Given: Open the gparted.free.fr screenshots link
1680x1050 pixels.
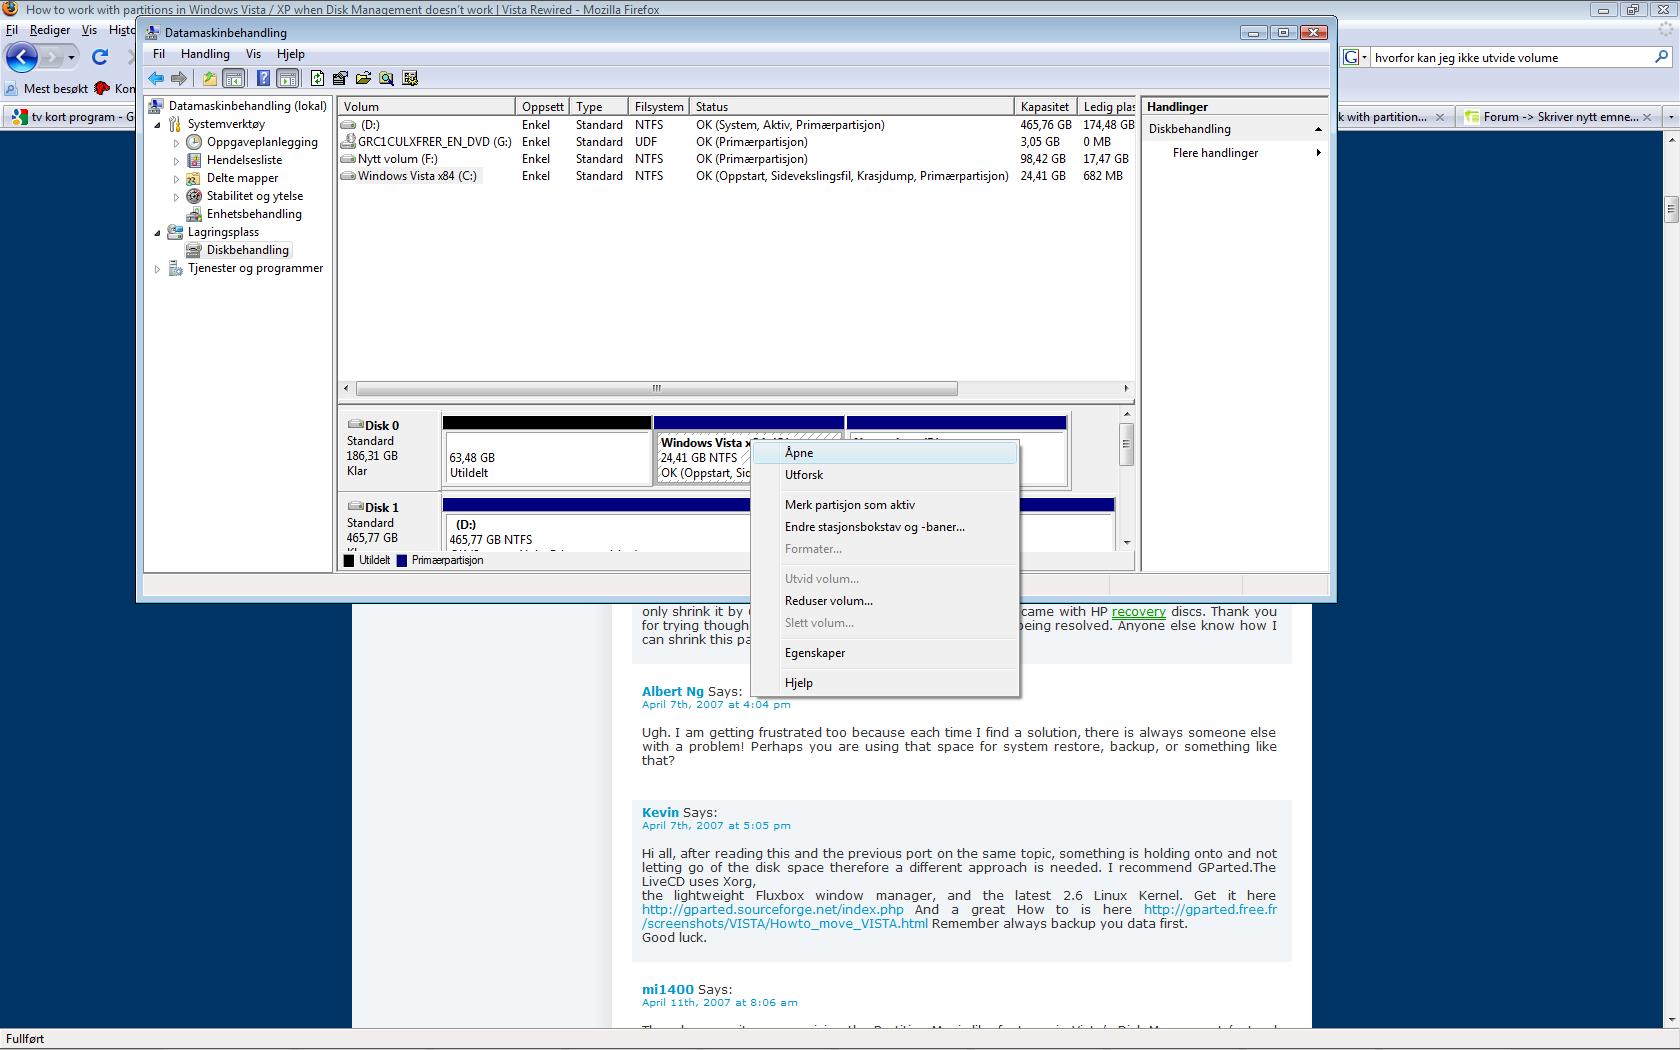Looking at the screenshot, I should pos(959,917).
